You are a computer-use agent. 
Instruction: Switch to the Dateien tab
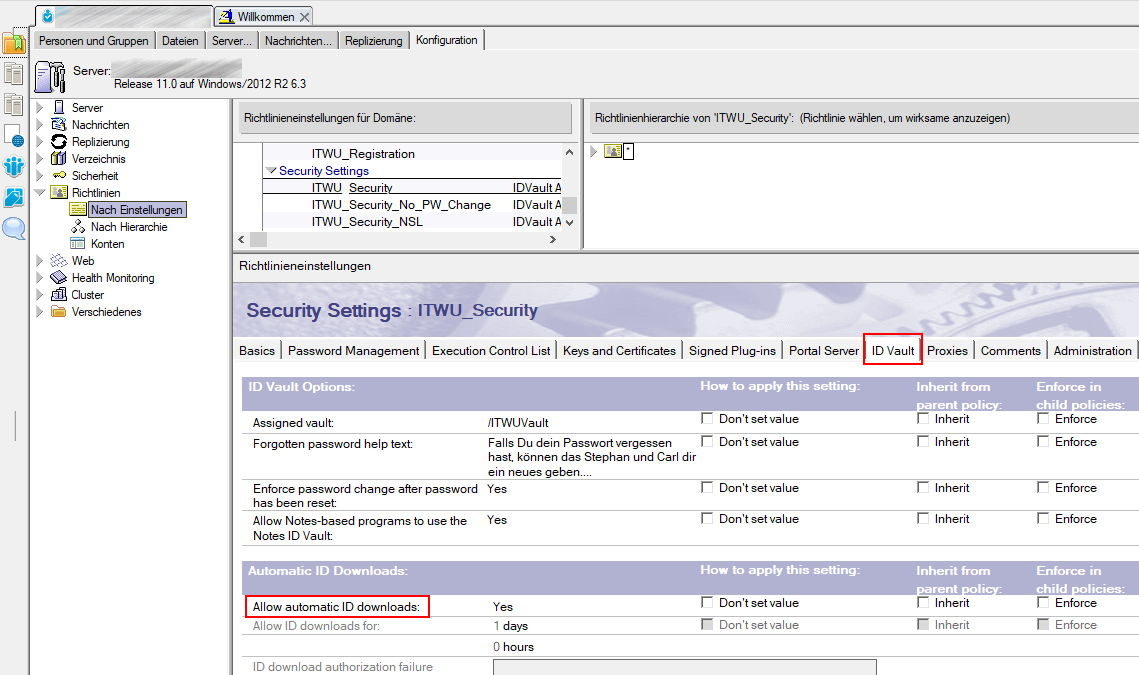[x=180, y=41]
